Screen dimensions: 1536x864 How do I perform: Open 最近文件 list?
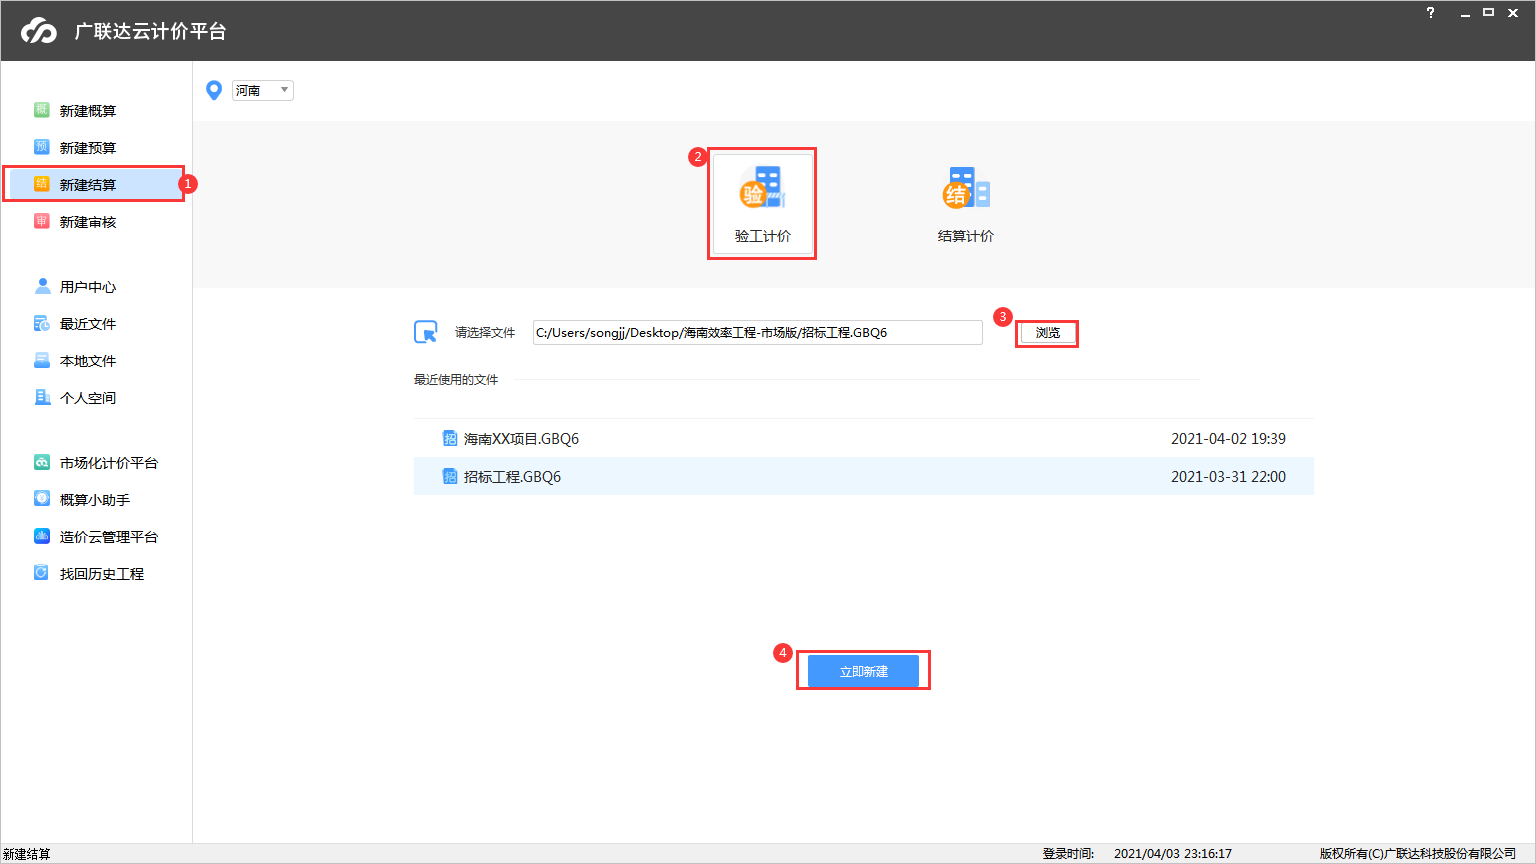[x=88, y=324]
